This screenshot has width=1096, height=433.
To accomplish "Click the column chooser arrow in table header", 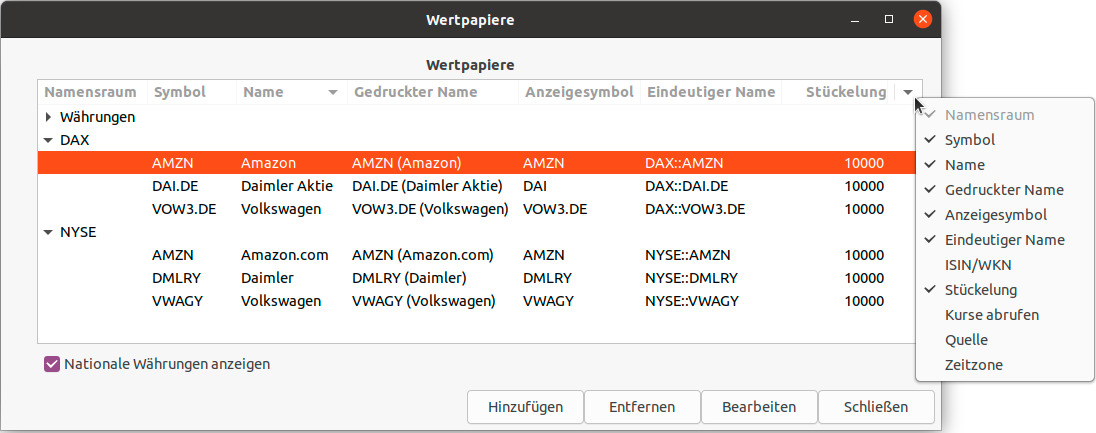I will click(908, 92).
